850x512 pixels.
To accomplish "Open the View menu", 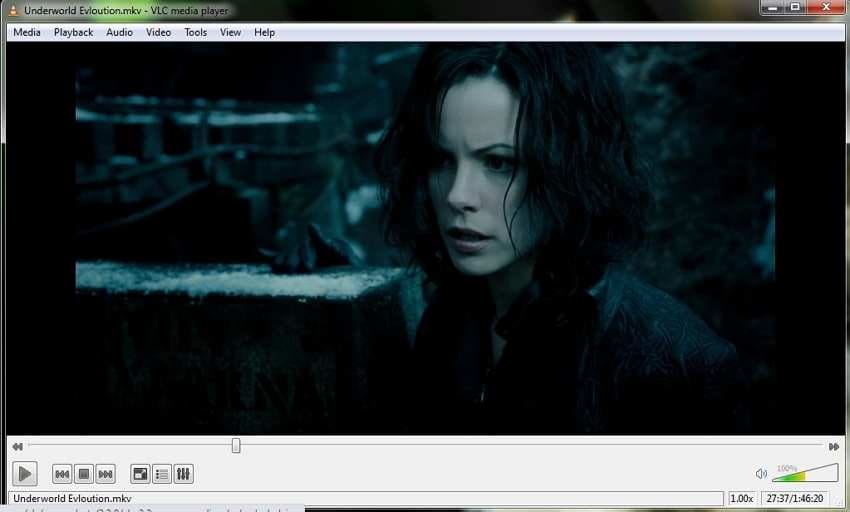I will click(x=230, y=33).
